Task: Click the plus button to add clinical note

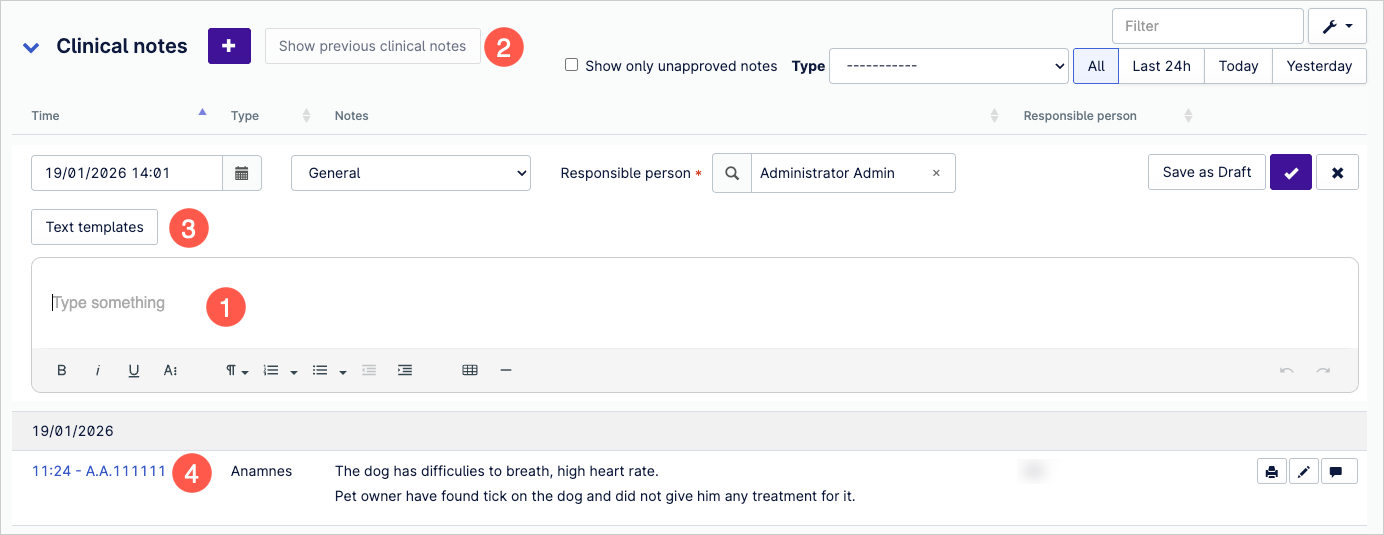Action: click(229, 46)
